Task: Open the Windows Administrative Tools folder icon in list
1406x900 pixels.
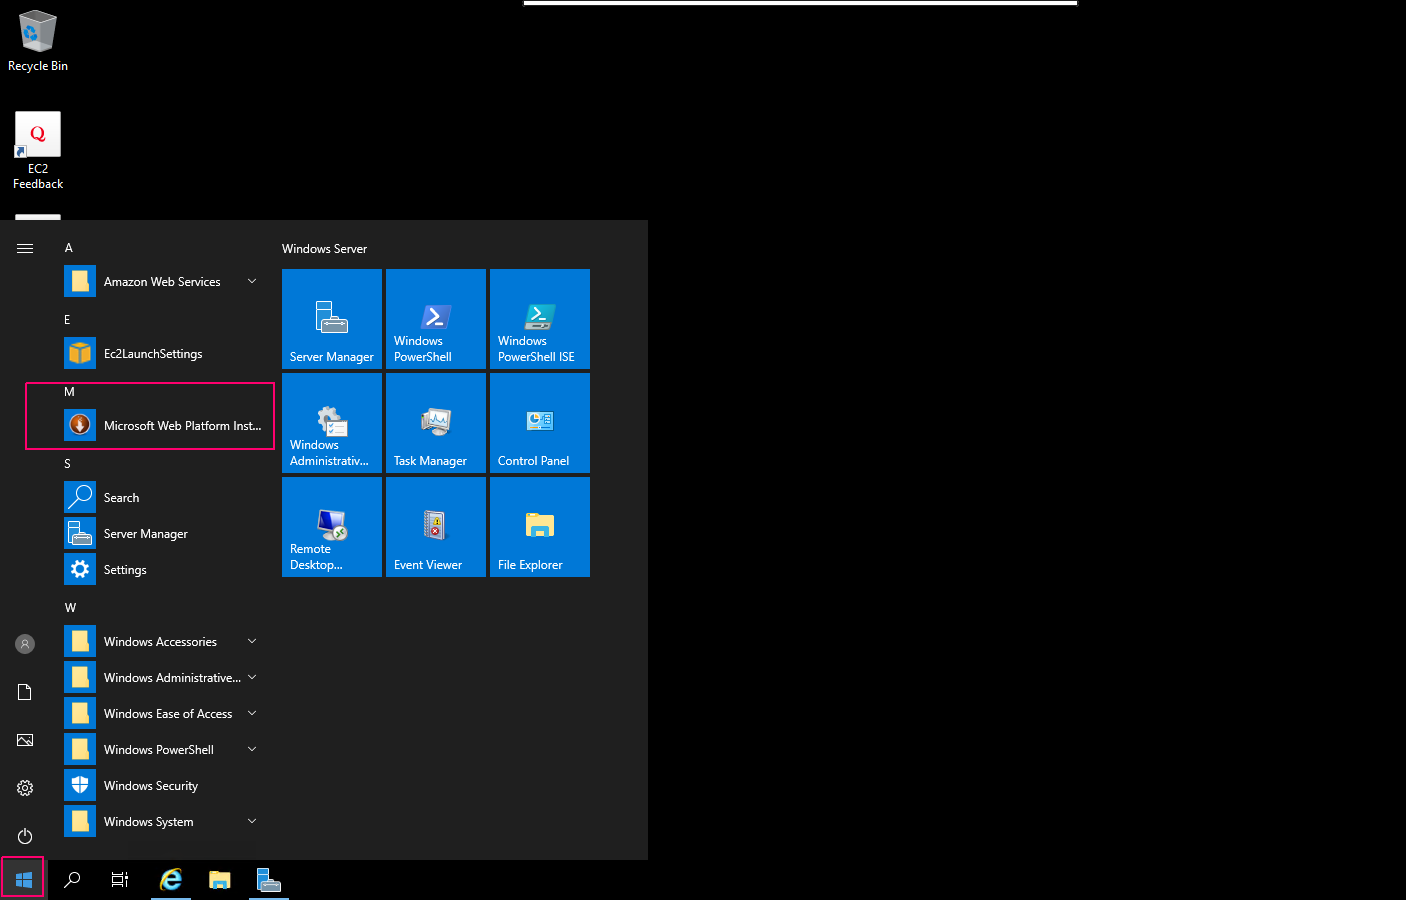Action: coord(80,678)
